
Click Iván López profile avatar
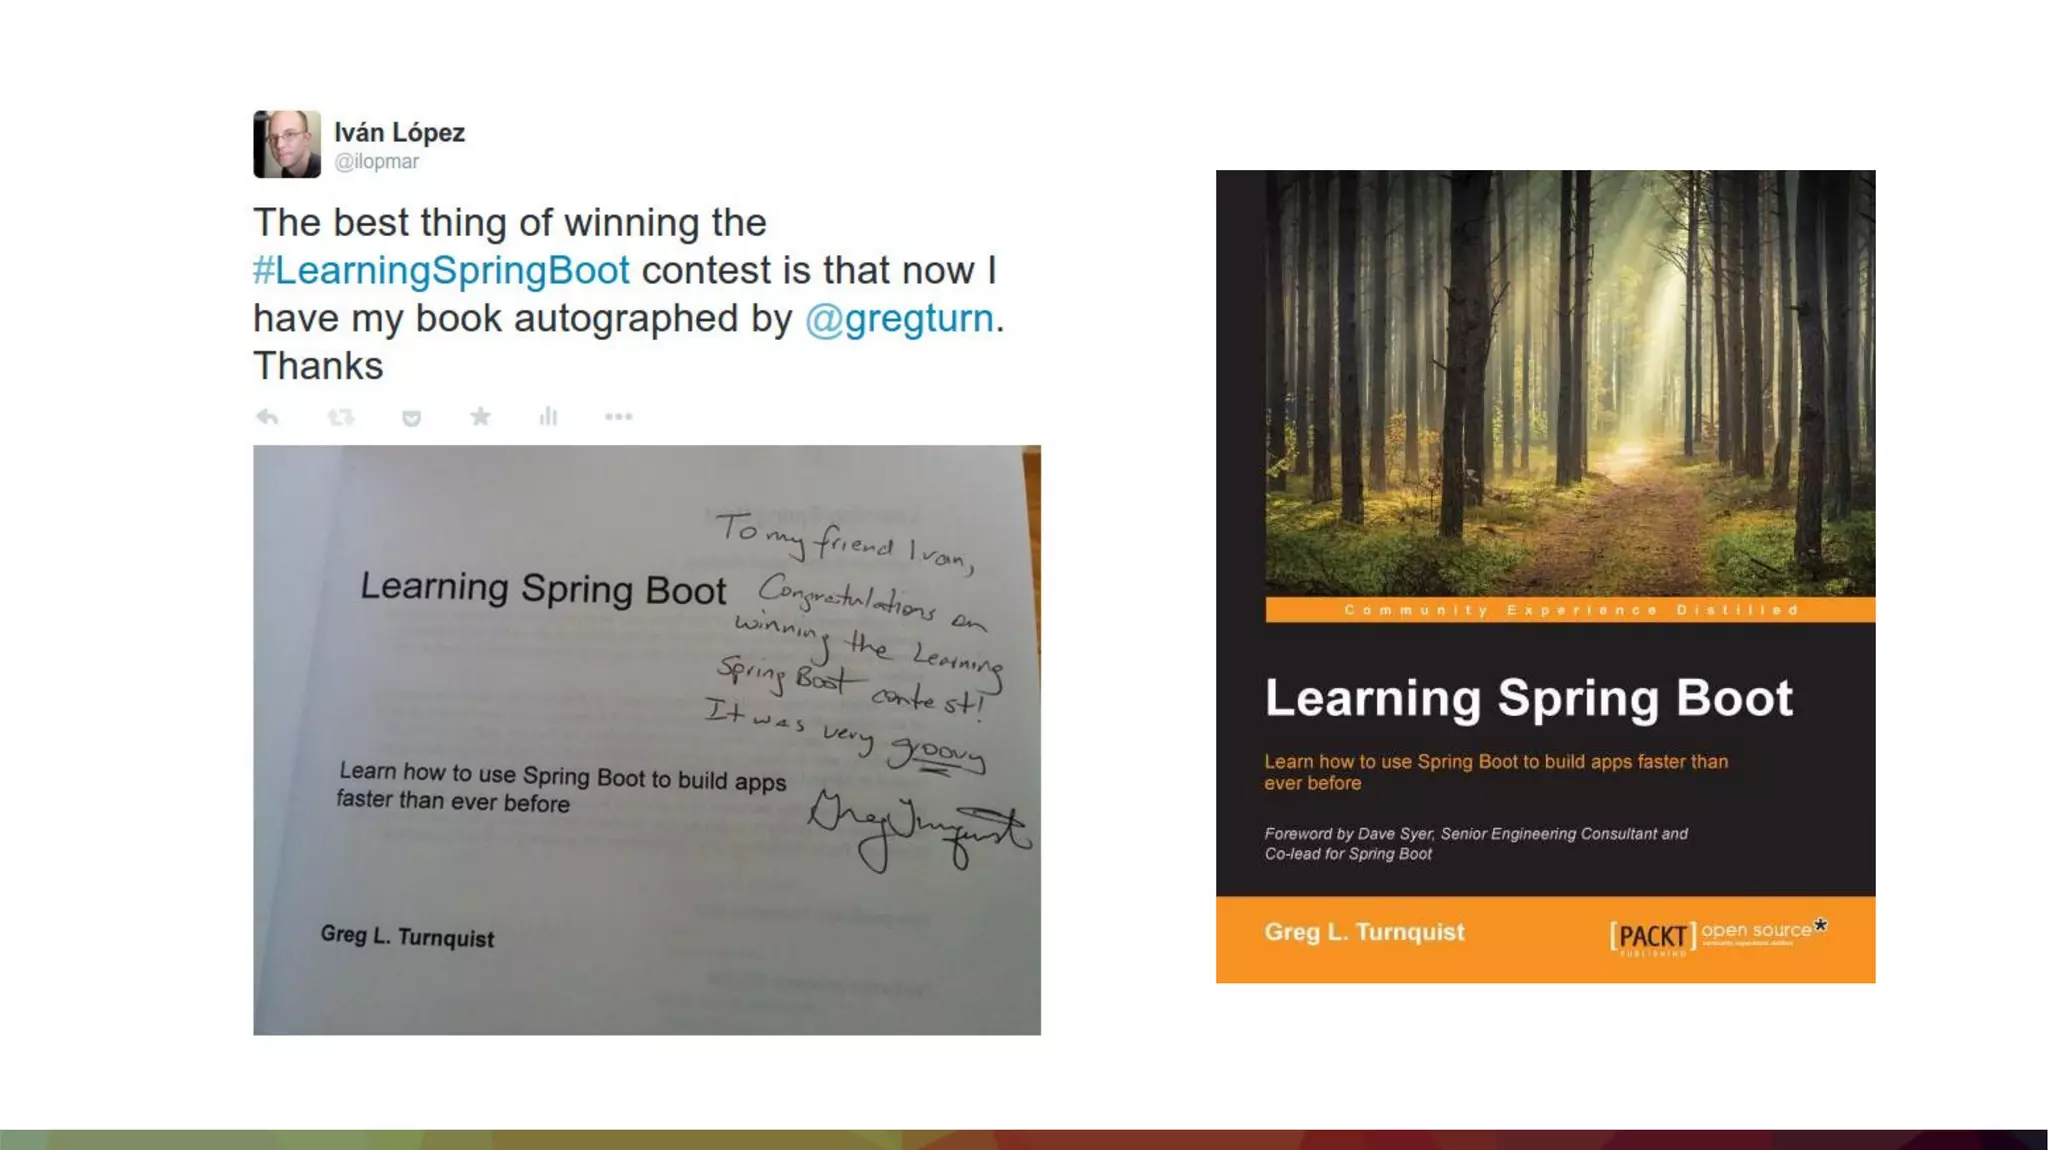(x=287, y=144)
